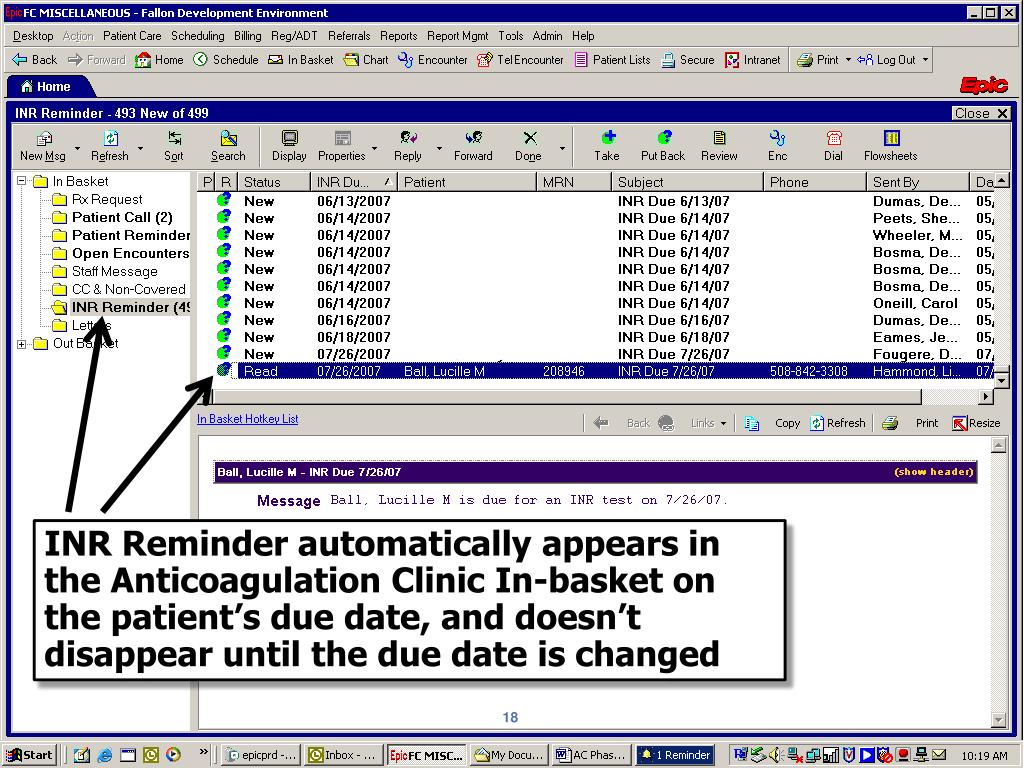
Task: Collapse the In Basket tree node
Action: point(22,181)
